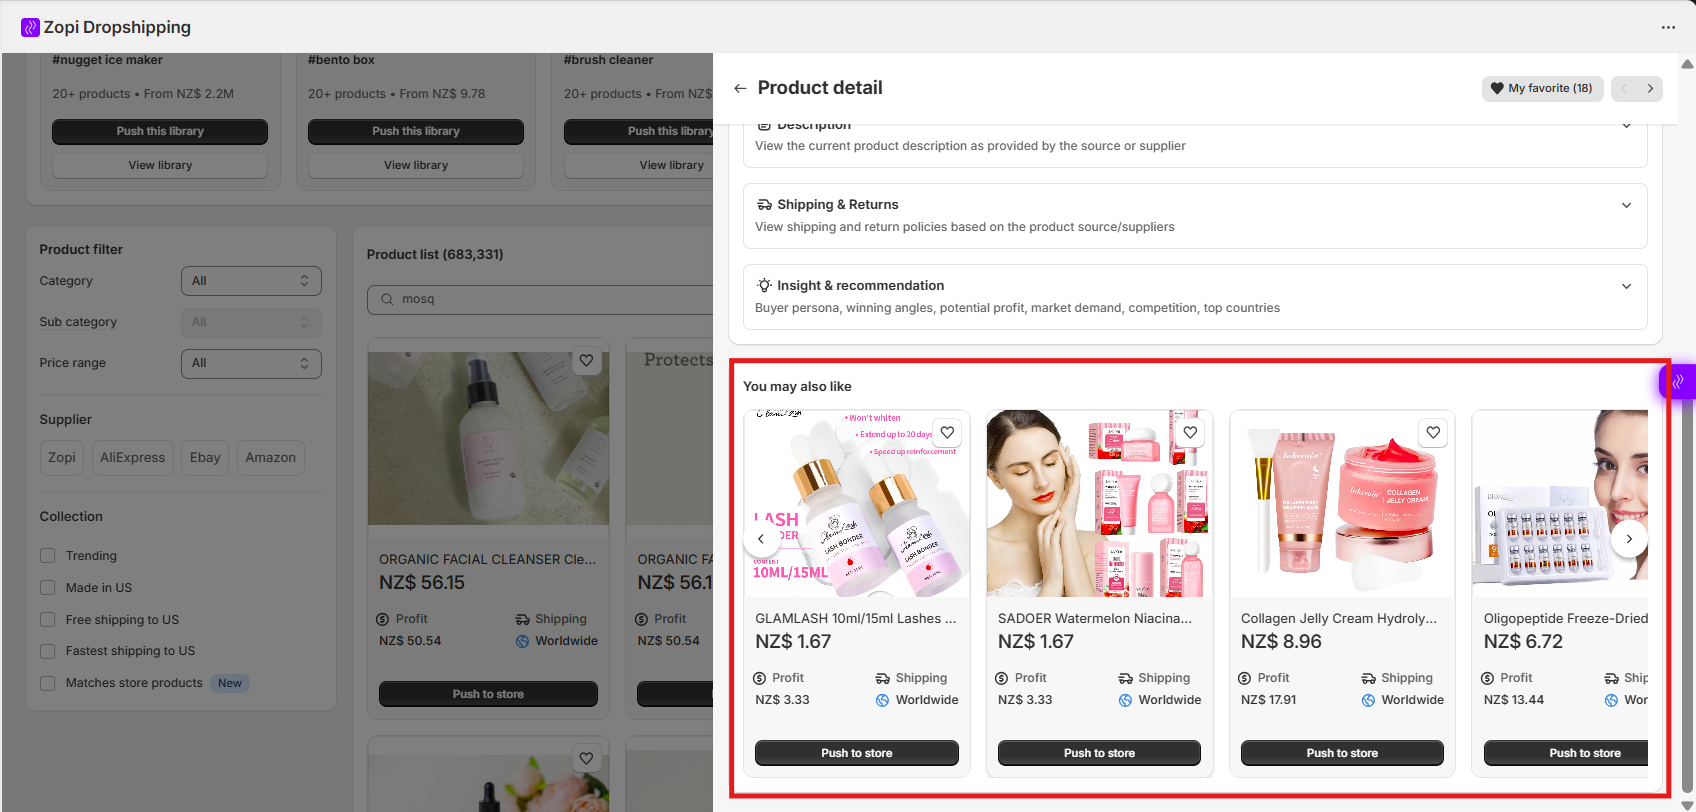Filter by Zopi supplier
Image resolution: width=1696 pixels, height=812 pixels.
click(x=62, y=458)
